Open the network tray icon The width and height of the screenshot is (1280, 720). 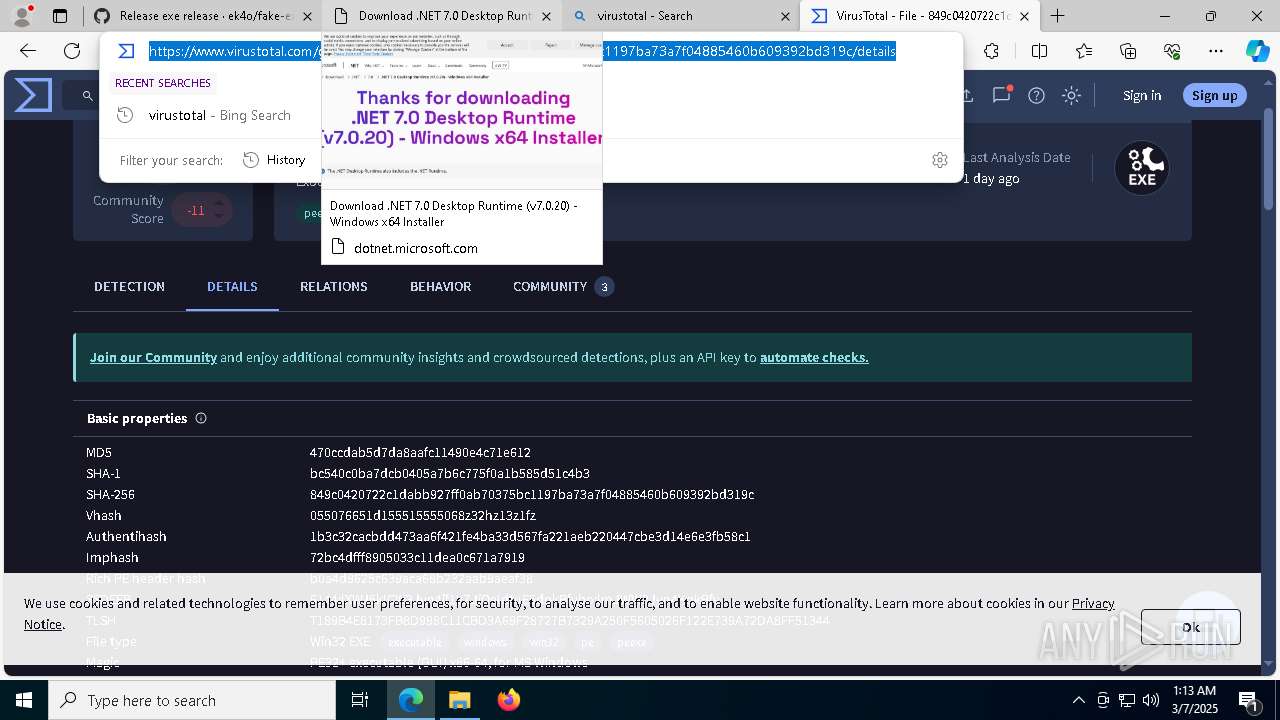1127,700
